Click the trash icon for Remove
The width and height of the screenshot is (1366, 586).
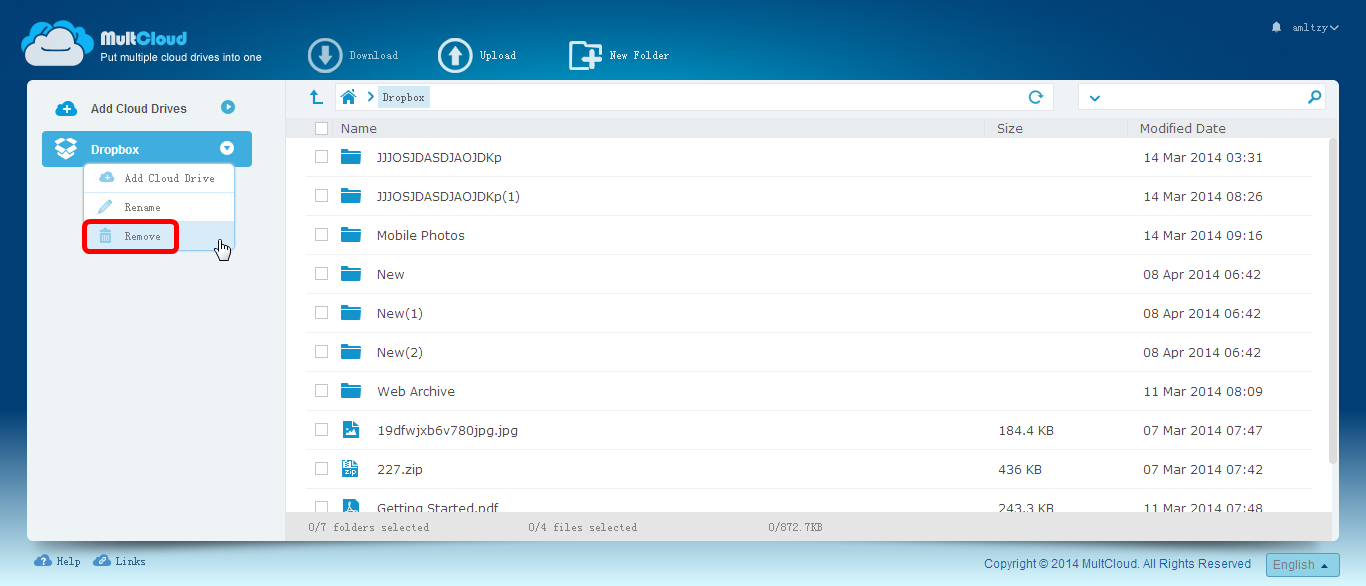pyautogui.click(x=105, y=236)
